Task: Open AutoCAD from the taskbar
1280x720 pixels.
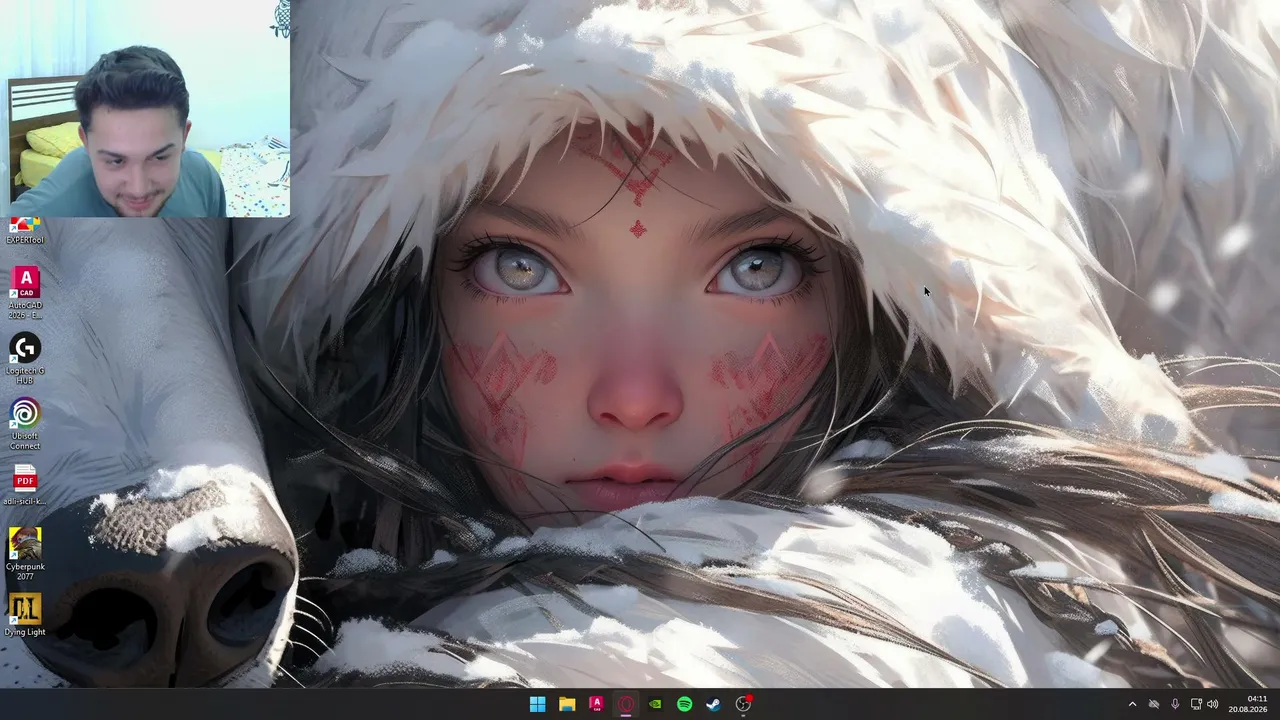Action: tap(596, 704)
